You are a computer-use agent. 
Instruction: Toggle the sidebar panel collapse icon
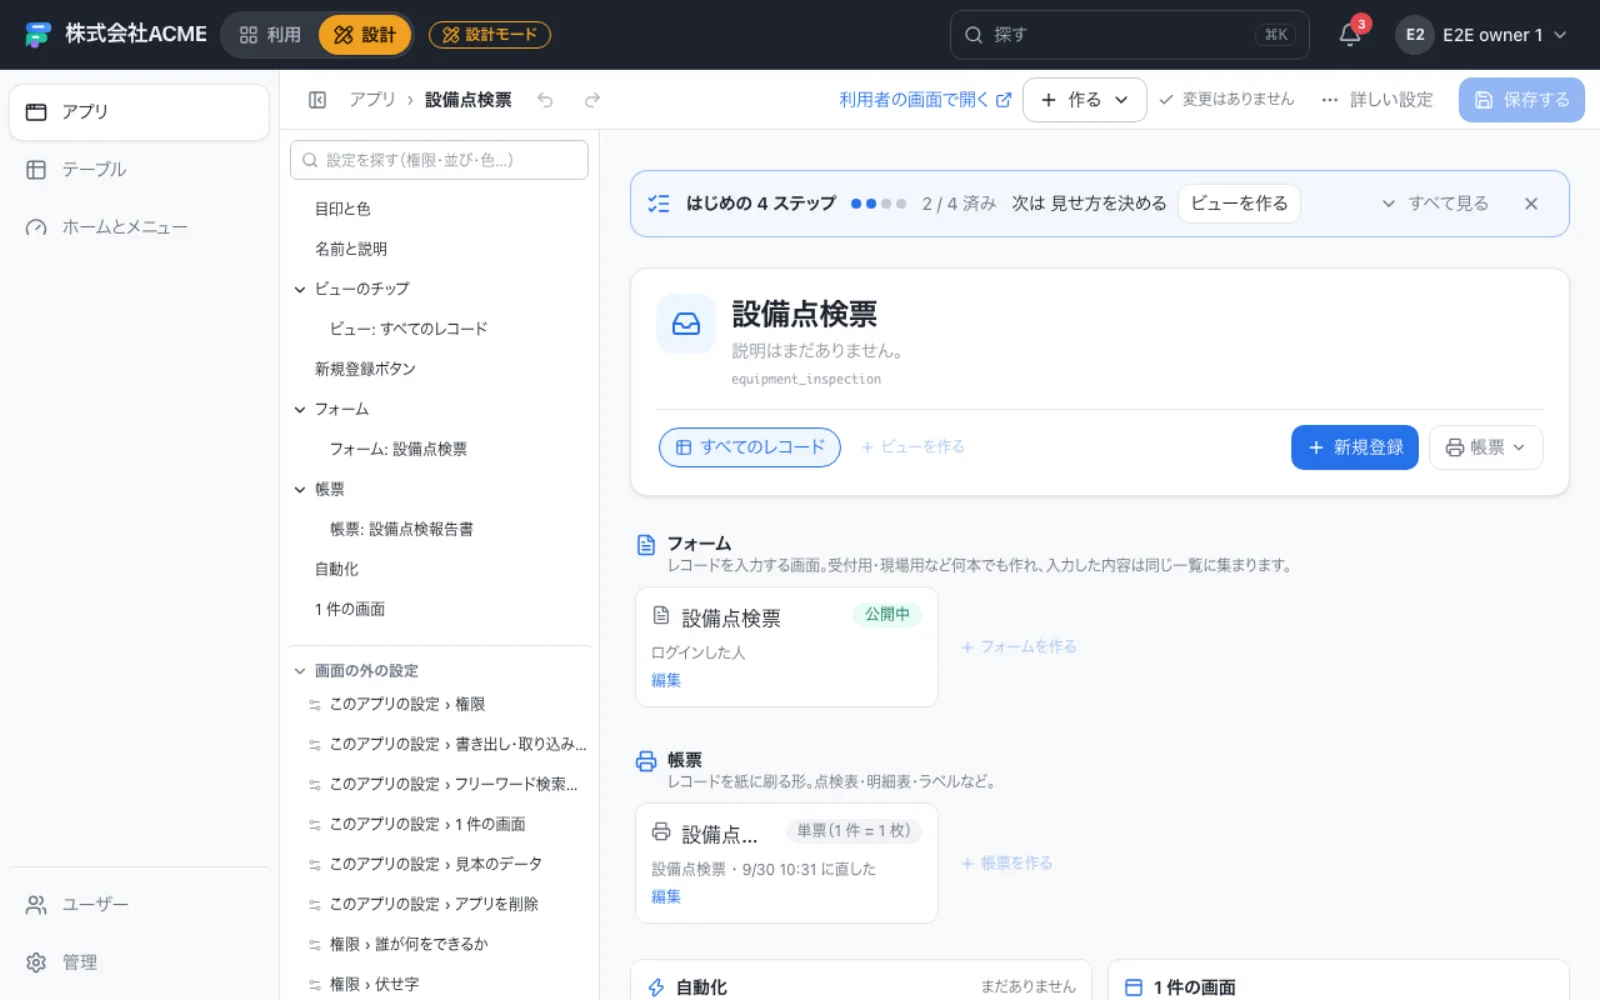tap(317, 100)
